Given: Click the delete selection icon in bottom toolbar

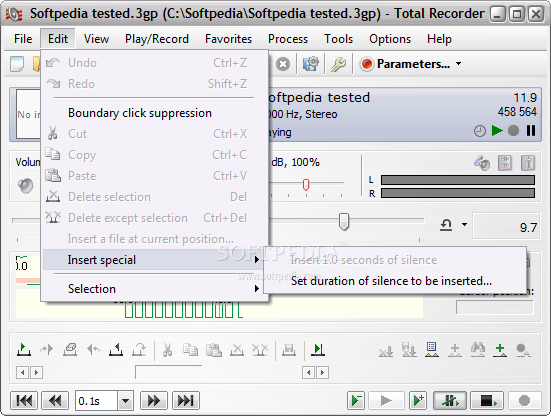Looking at the screenshot, I should [x=237, y=350].
